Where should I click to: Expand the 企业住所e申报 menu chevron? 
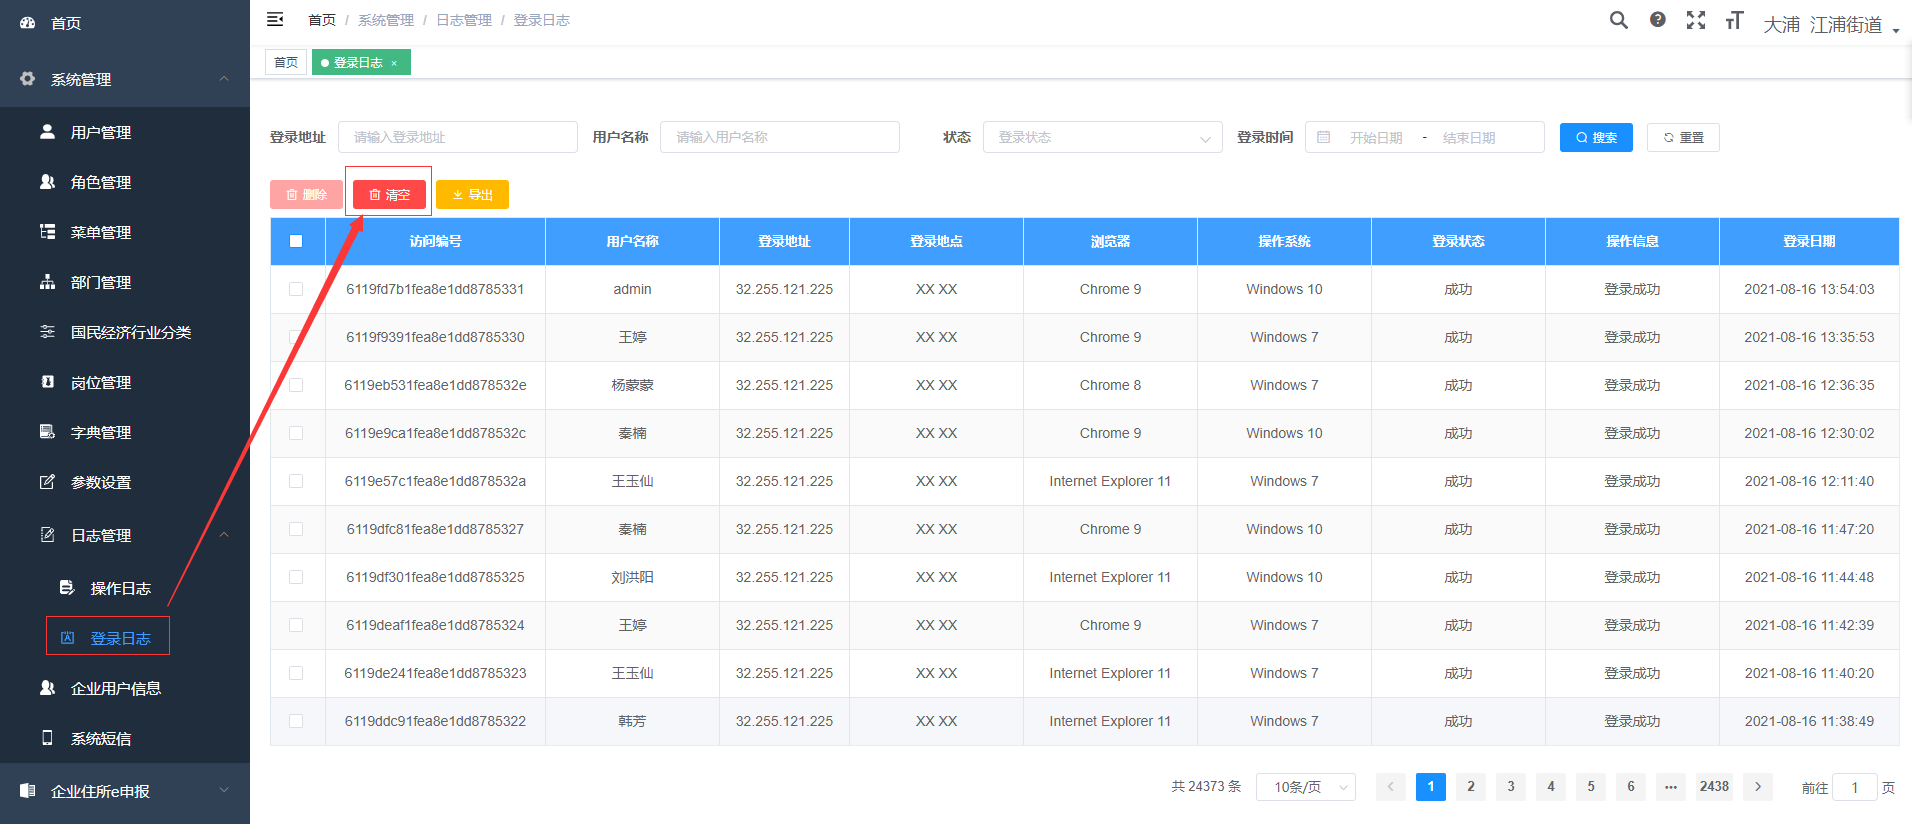pyautogui.click(x=224, y=790)
